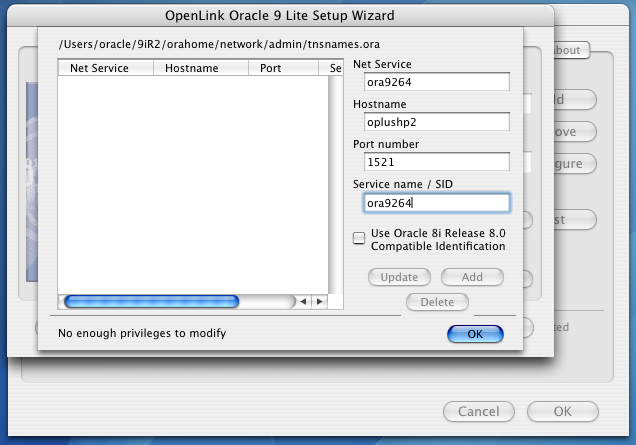Click the Net Service column header
636x445 pixels.
105,68
